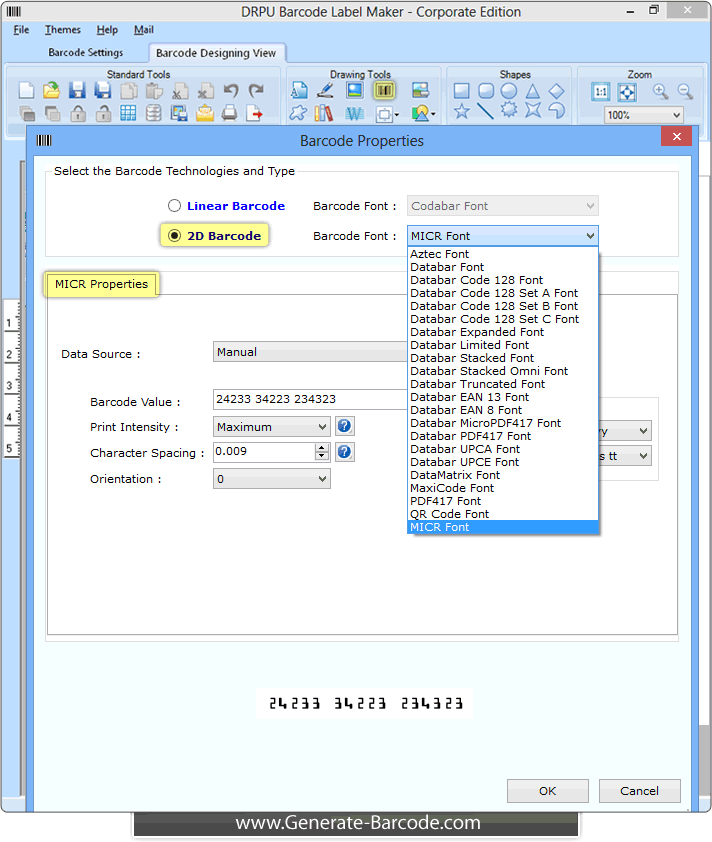Select the Diamond shape

point(557,91)
